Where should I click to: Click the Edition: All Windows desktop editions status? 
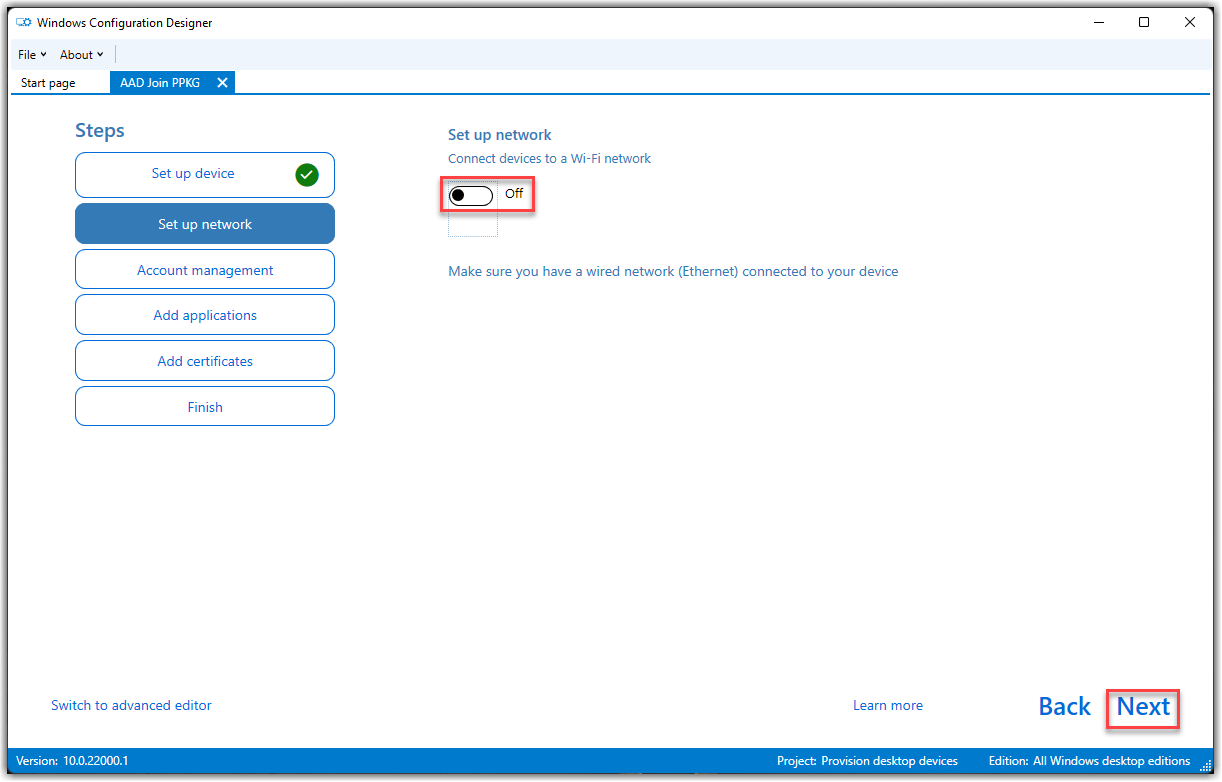coord(1089,761)
